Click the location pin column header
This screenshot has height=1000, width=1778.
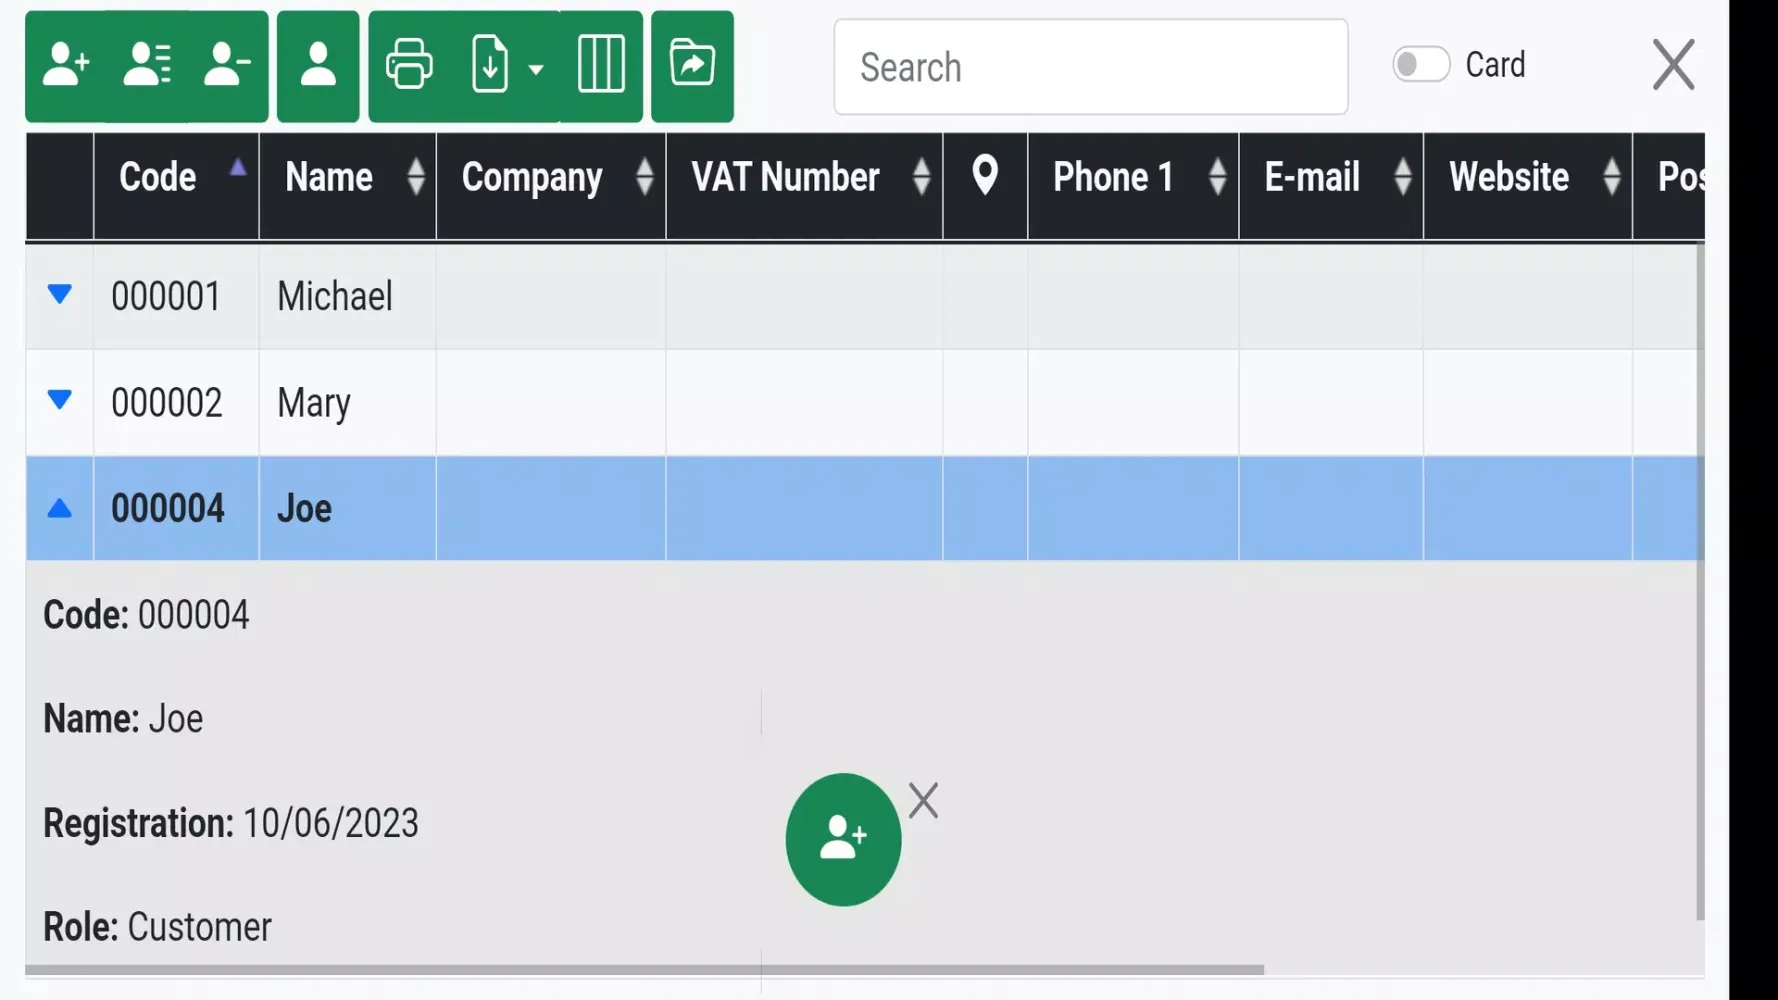point(985,176)
